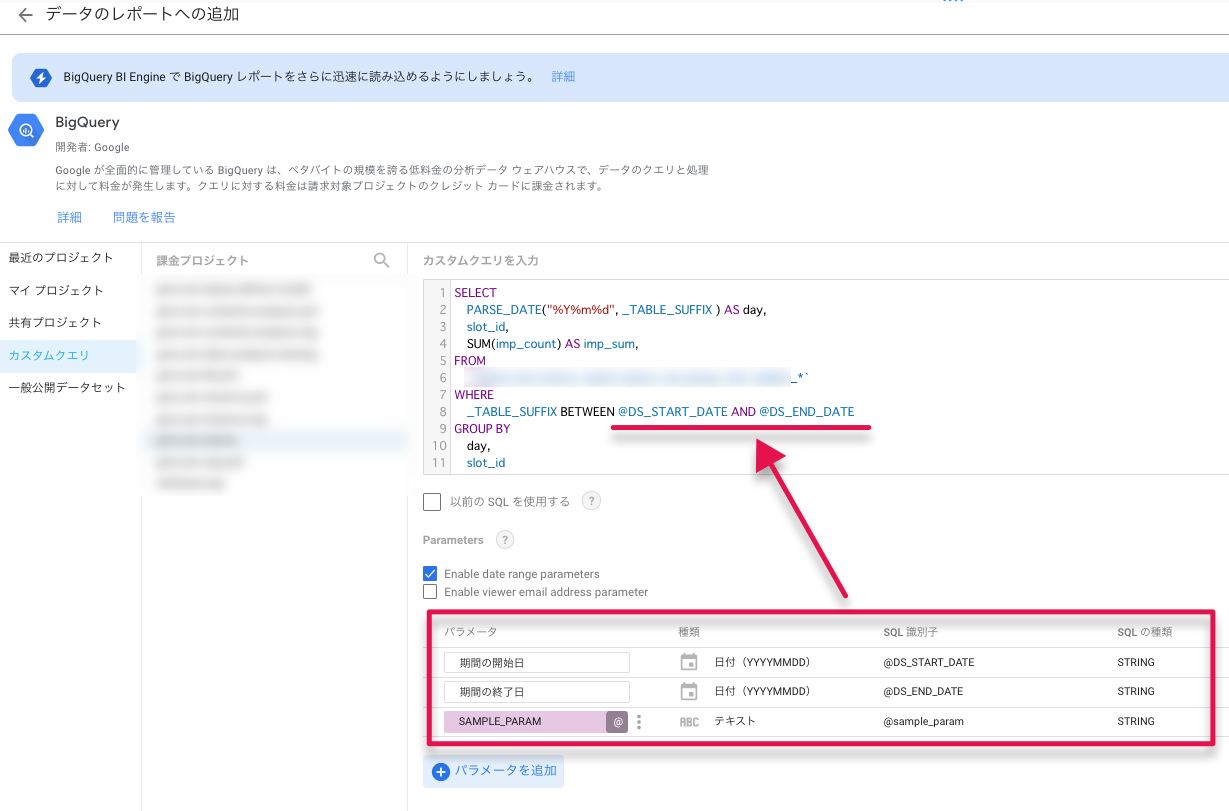1229x811 pixels.
Task: Open three-dot menu for SAMPLE_PARAM
Action: click(639, 722)
